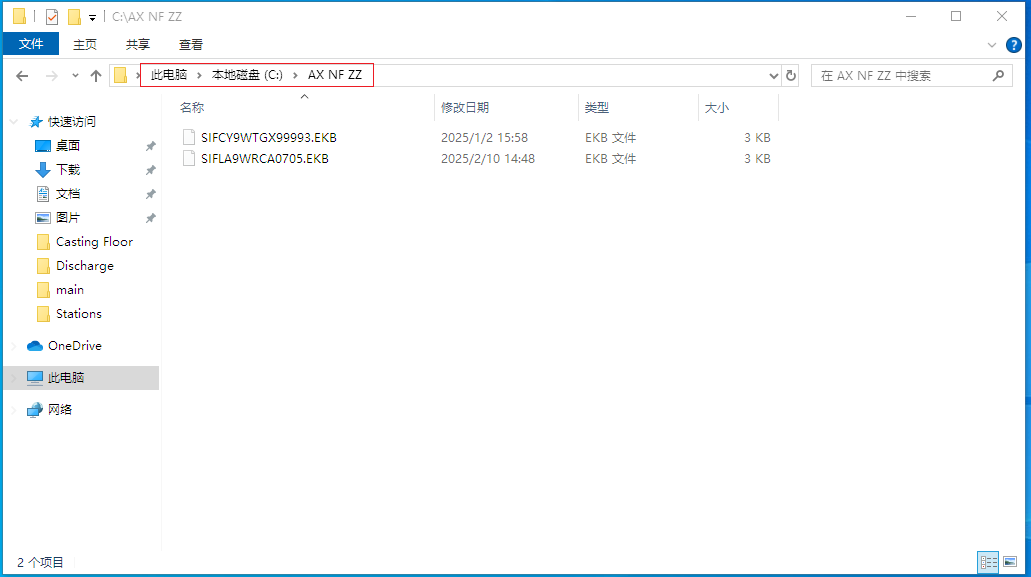The image size is (1031, 577).
Task: Open the Casting Floor folder in sidebar
Action: coord(94,242)
